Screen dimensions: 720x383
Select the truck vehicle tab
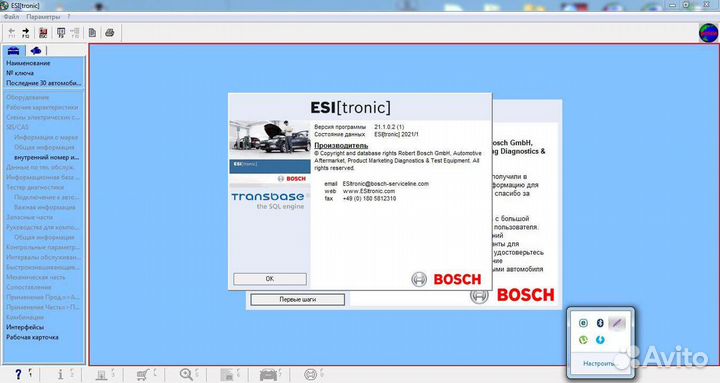coord(35,51)
